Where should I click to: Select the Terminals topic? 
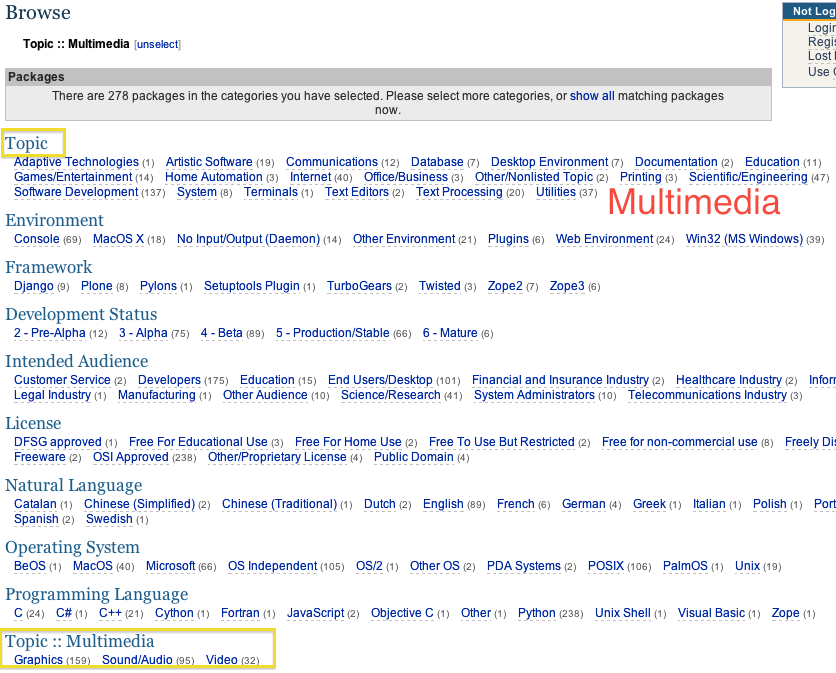coord(271,192)
